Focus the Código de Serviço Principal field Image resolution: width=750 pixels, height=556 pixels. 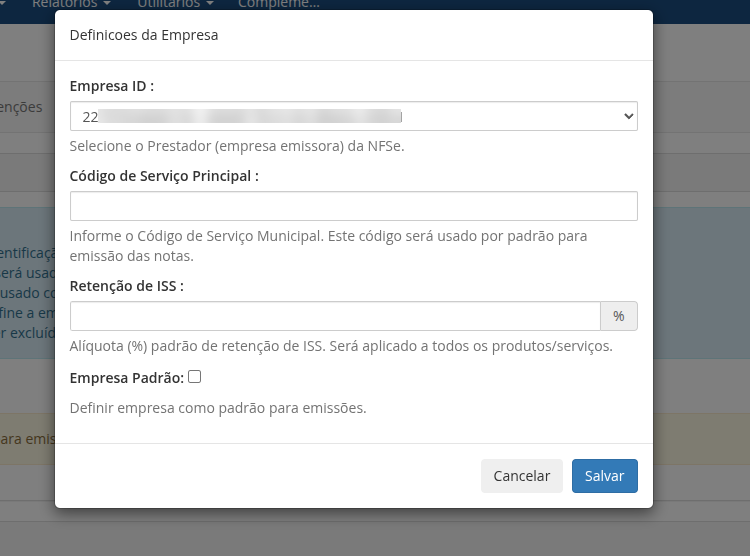click(x=353, y=206)
